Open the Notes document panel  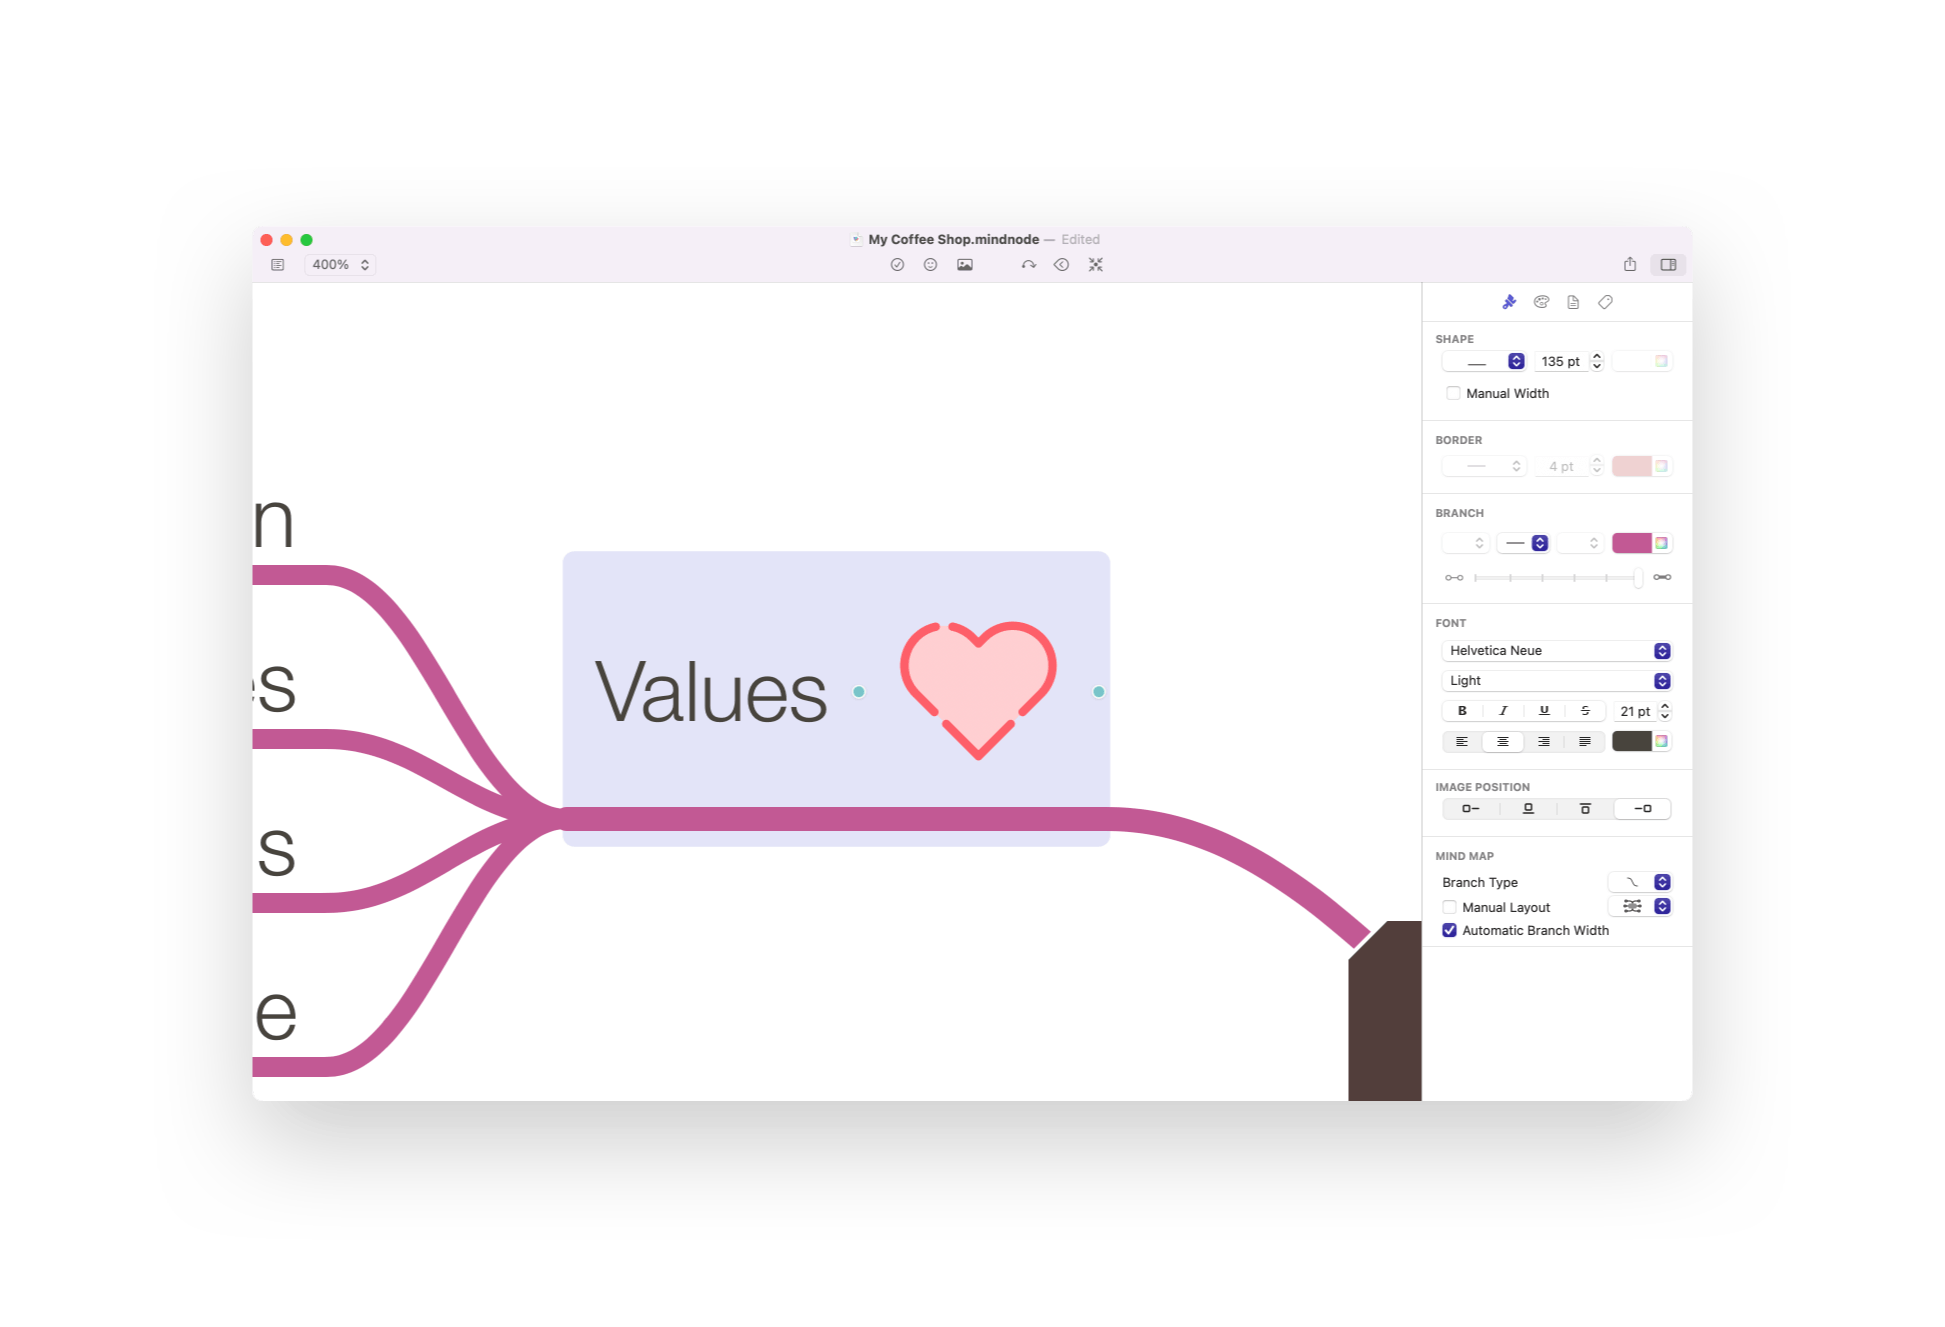click(x=1573, y=302)
